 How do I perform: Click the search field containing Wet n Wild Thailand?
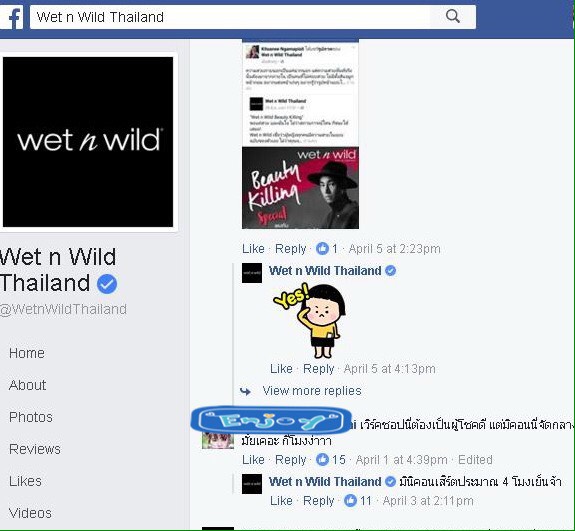(x=230, y=17)
